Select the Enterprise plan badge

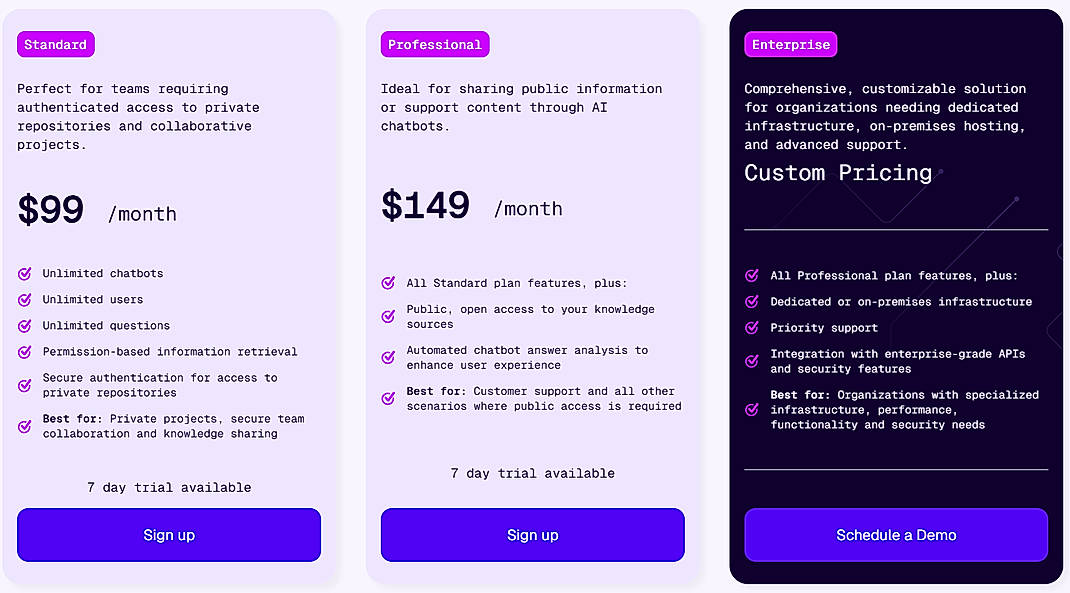790,44
